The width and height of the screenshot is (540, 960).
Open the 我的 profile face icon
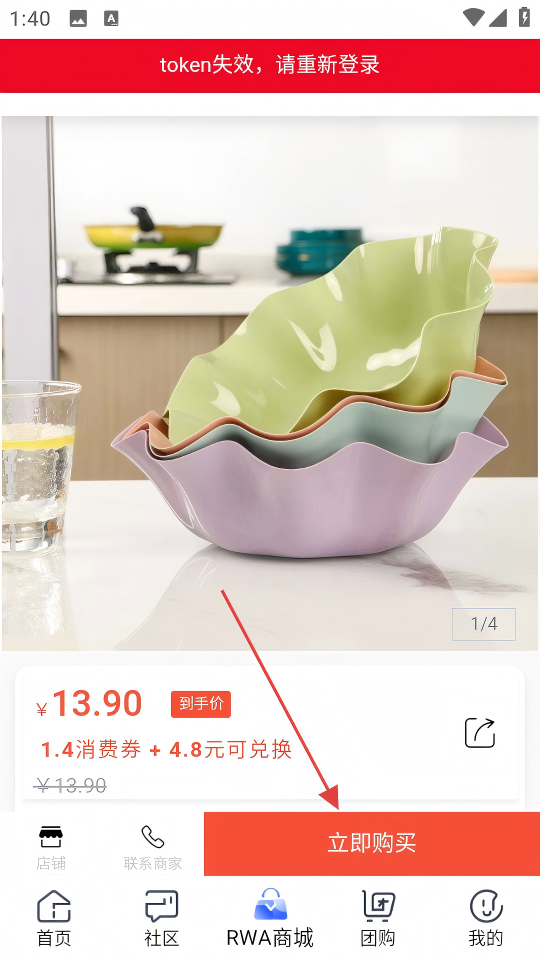coord(486,906)
